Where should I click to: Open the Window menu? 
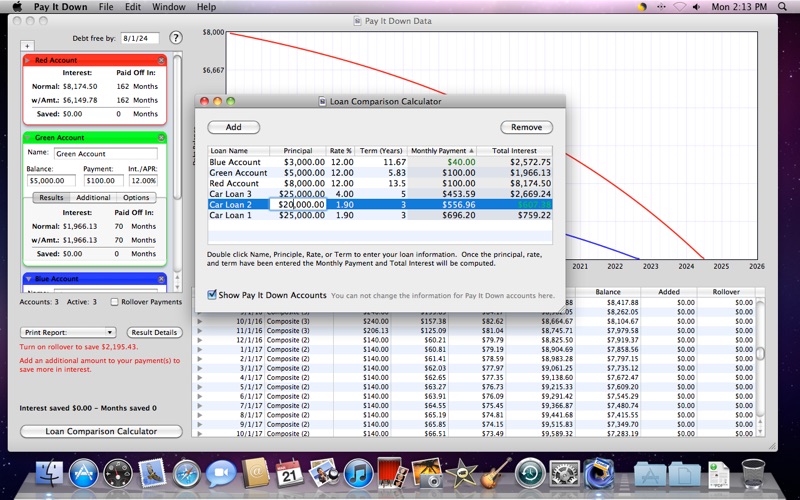point(169,7)
